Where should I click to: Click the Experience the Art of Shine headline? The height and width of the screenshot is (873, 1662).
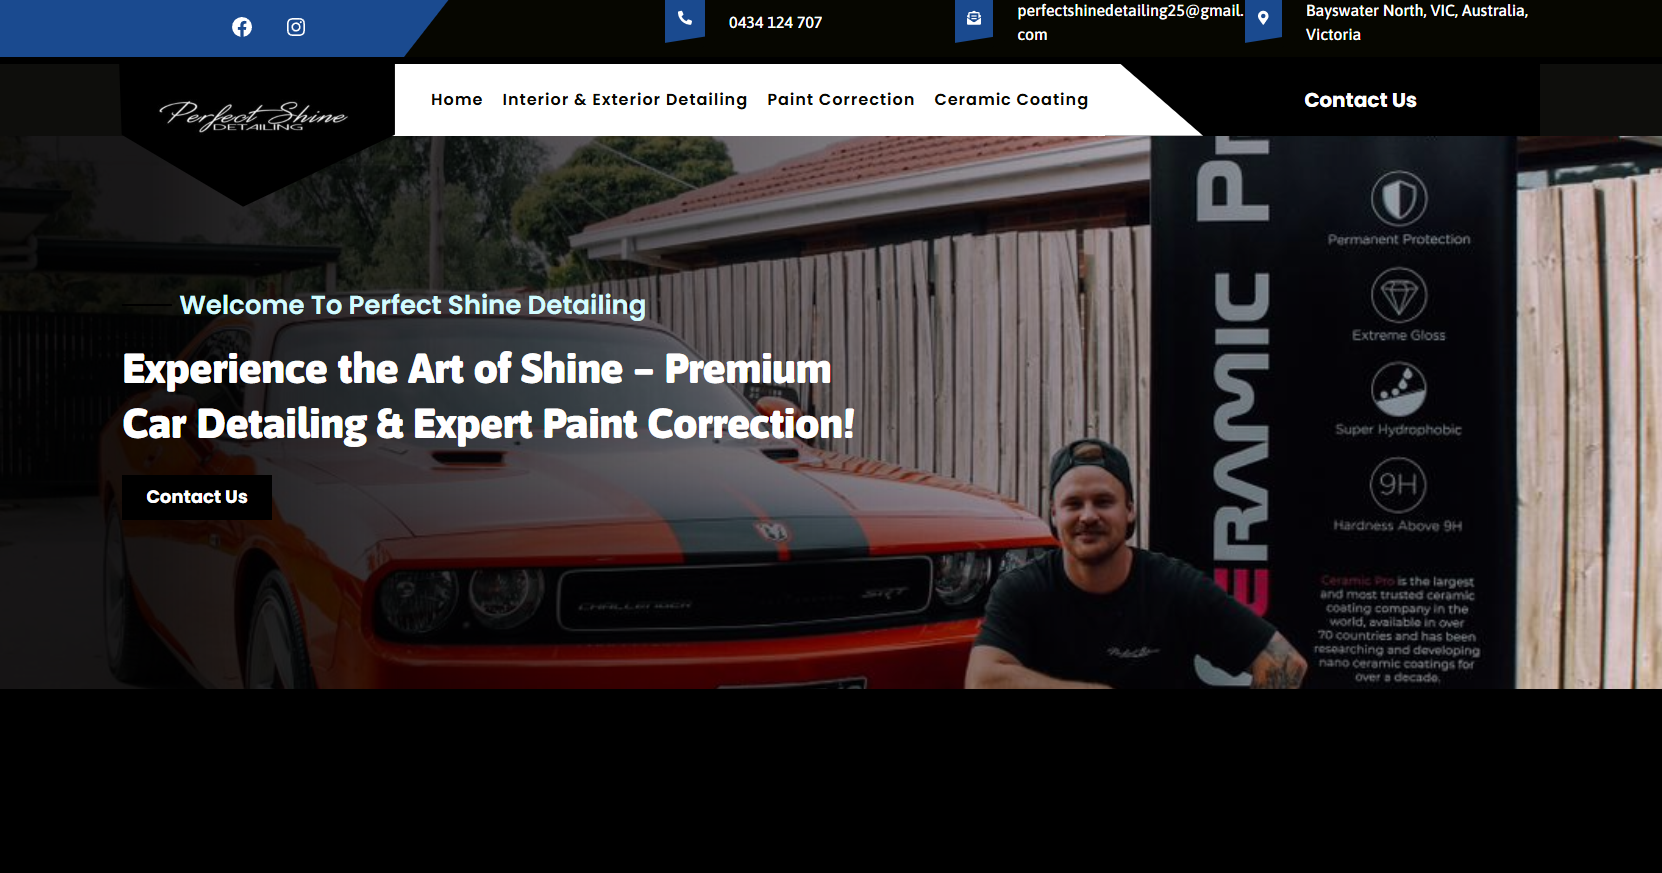pyautogui.click(x=489, y=397)
